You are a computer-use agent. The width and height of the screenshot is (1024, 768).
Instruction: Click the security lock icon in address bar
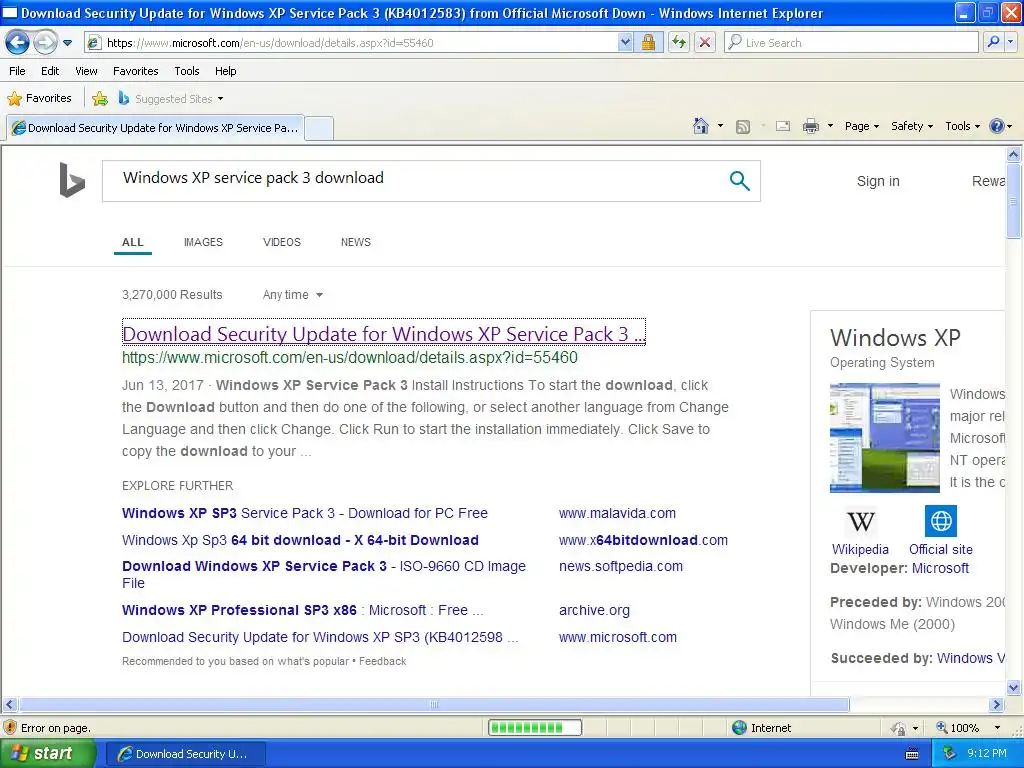click(648, 42)
